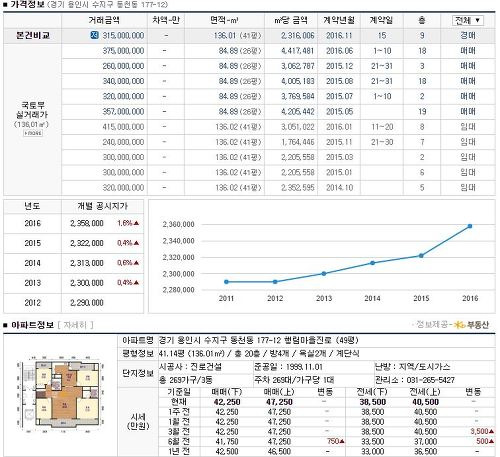Click the 500 change indicator in 6월 전 row
Screen dimensions: 500x457
point(485,441)
